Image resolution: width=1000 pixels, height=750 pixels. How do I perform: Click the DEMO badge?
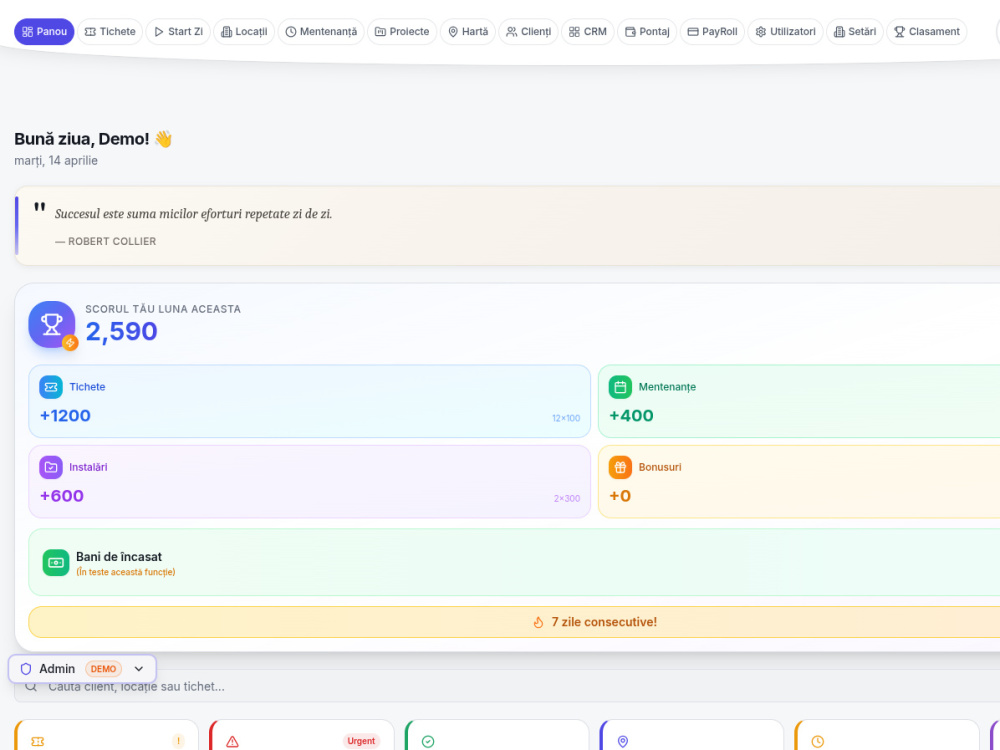pyautogui.click(x=103, y=669)
